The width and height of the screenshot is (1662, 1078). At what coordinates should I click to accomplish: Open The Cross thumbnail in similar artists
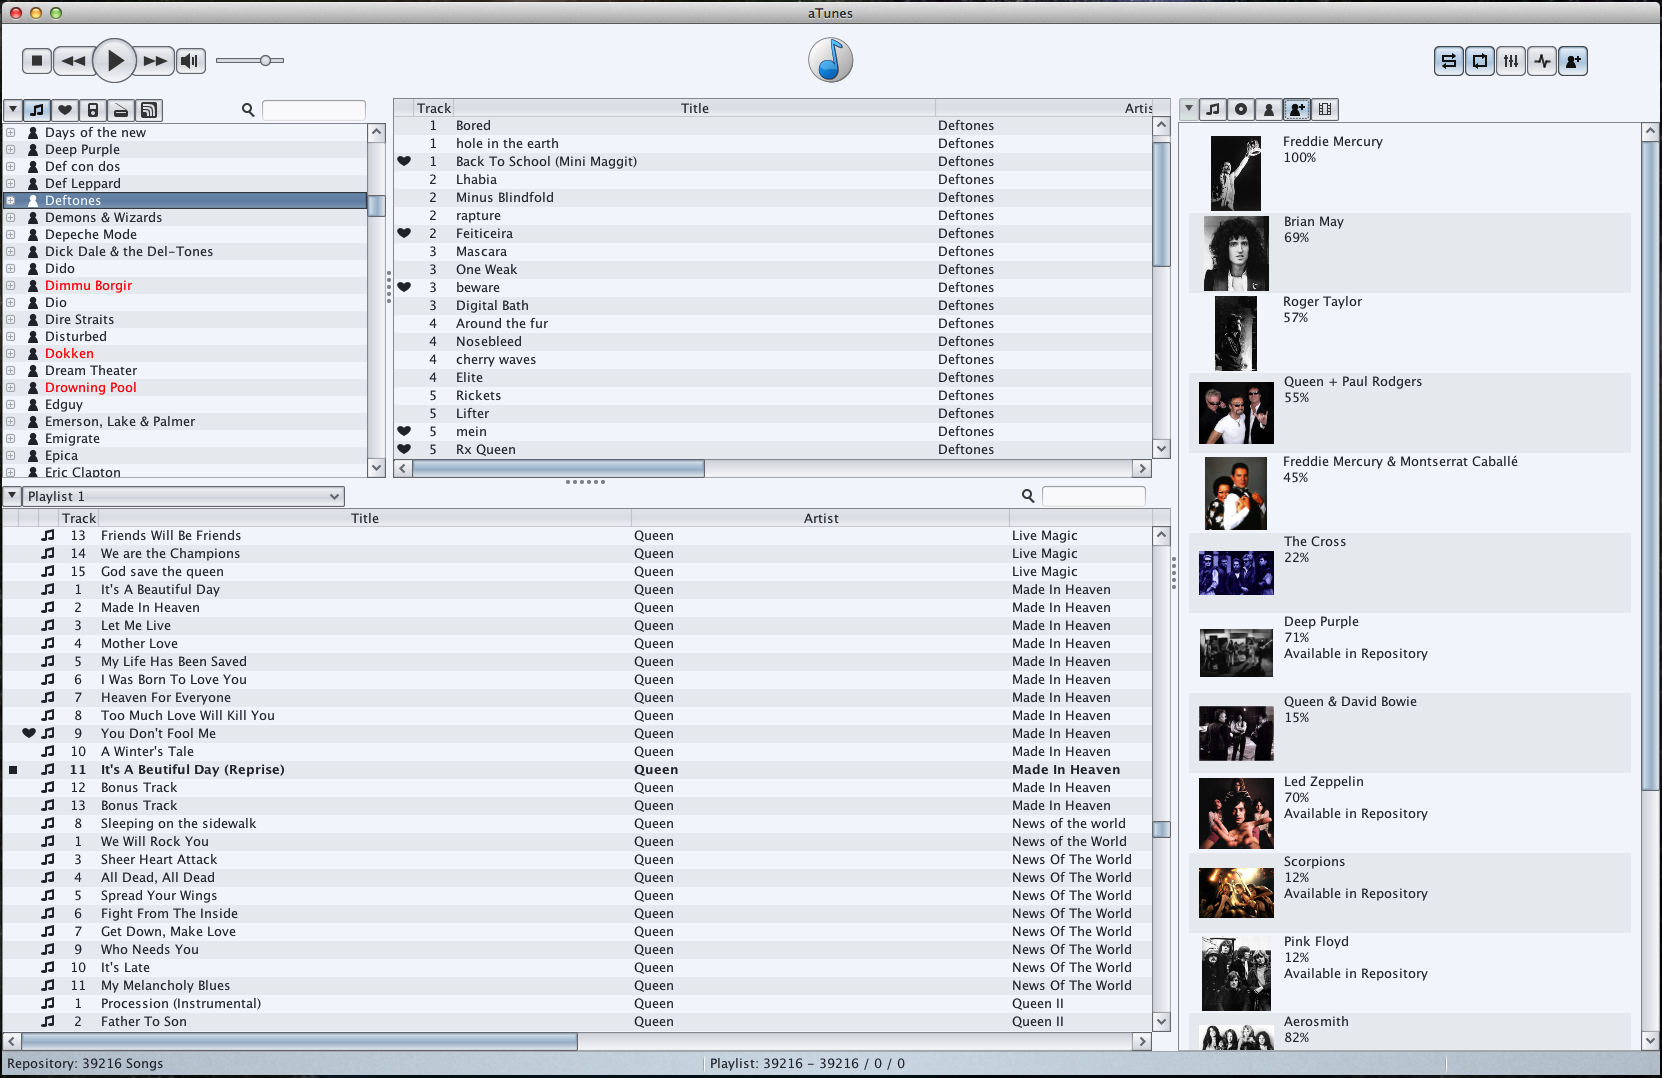tap(1236, 573)
